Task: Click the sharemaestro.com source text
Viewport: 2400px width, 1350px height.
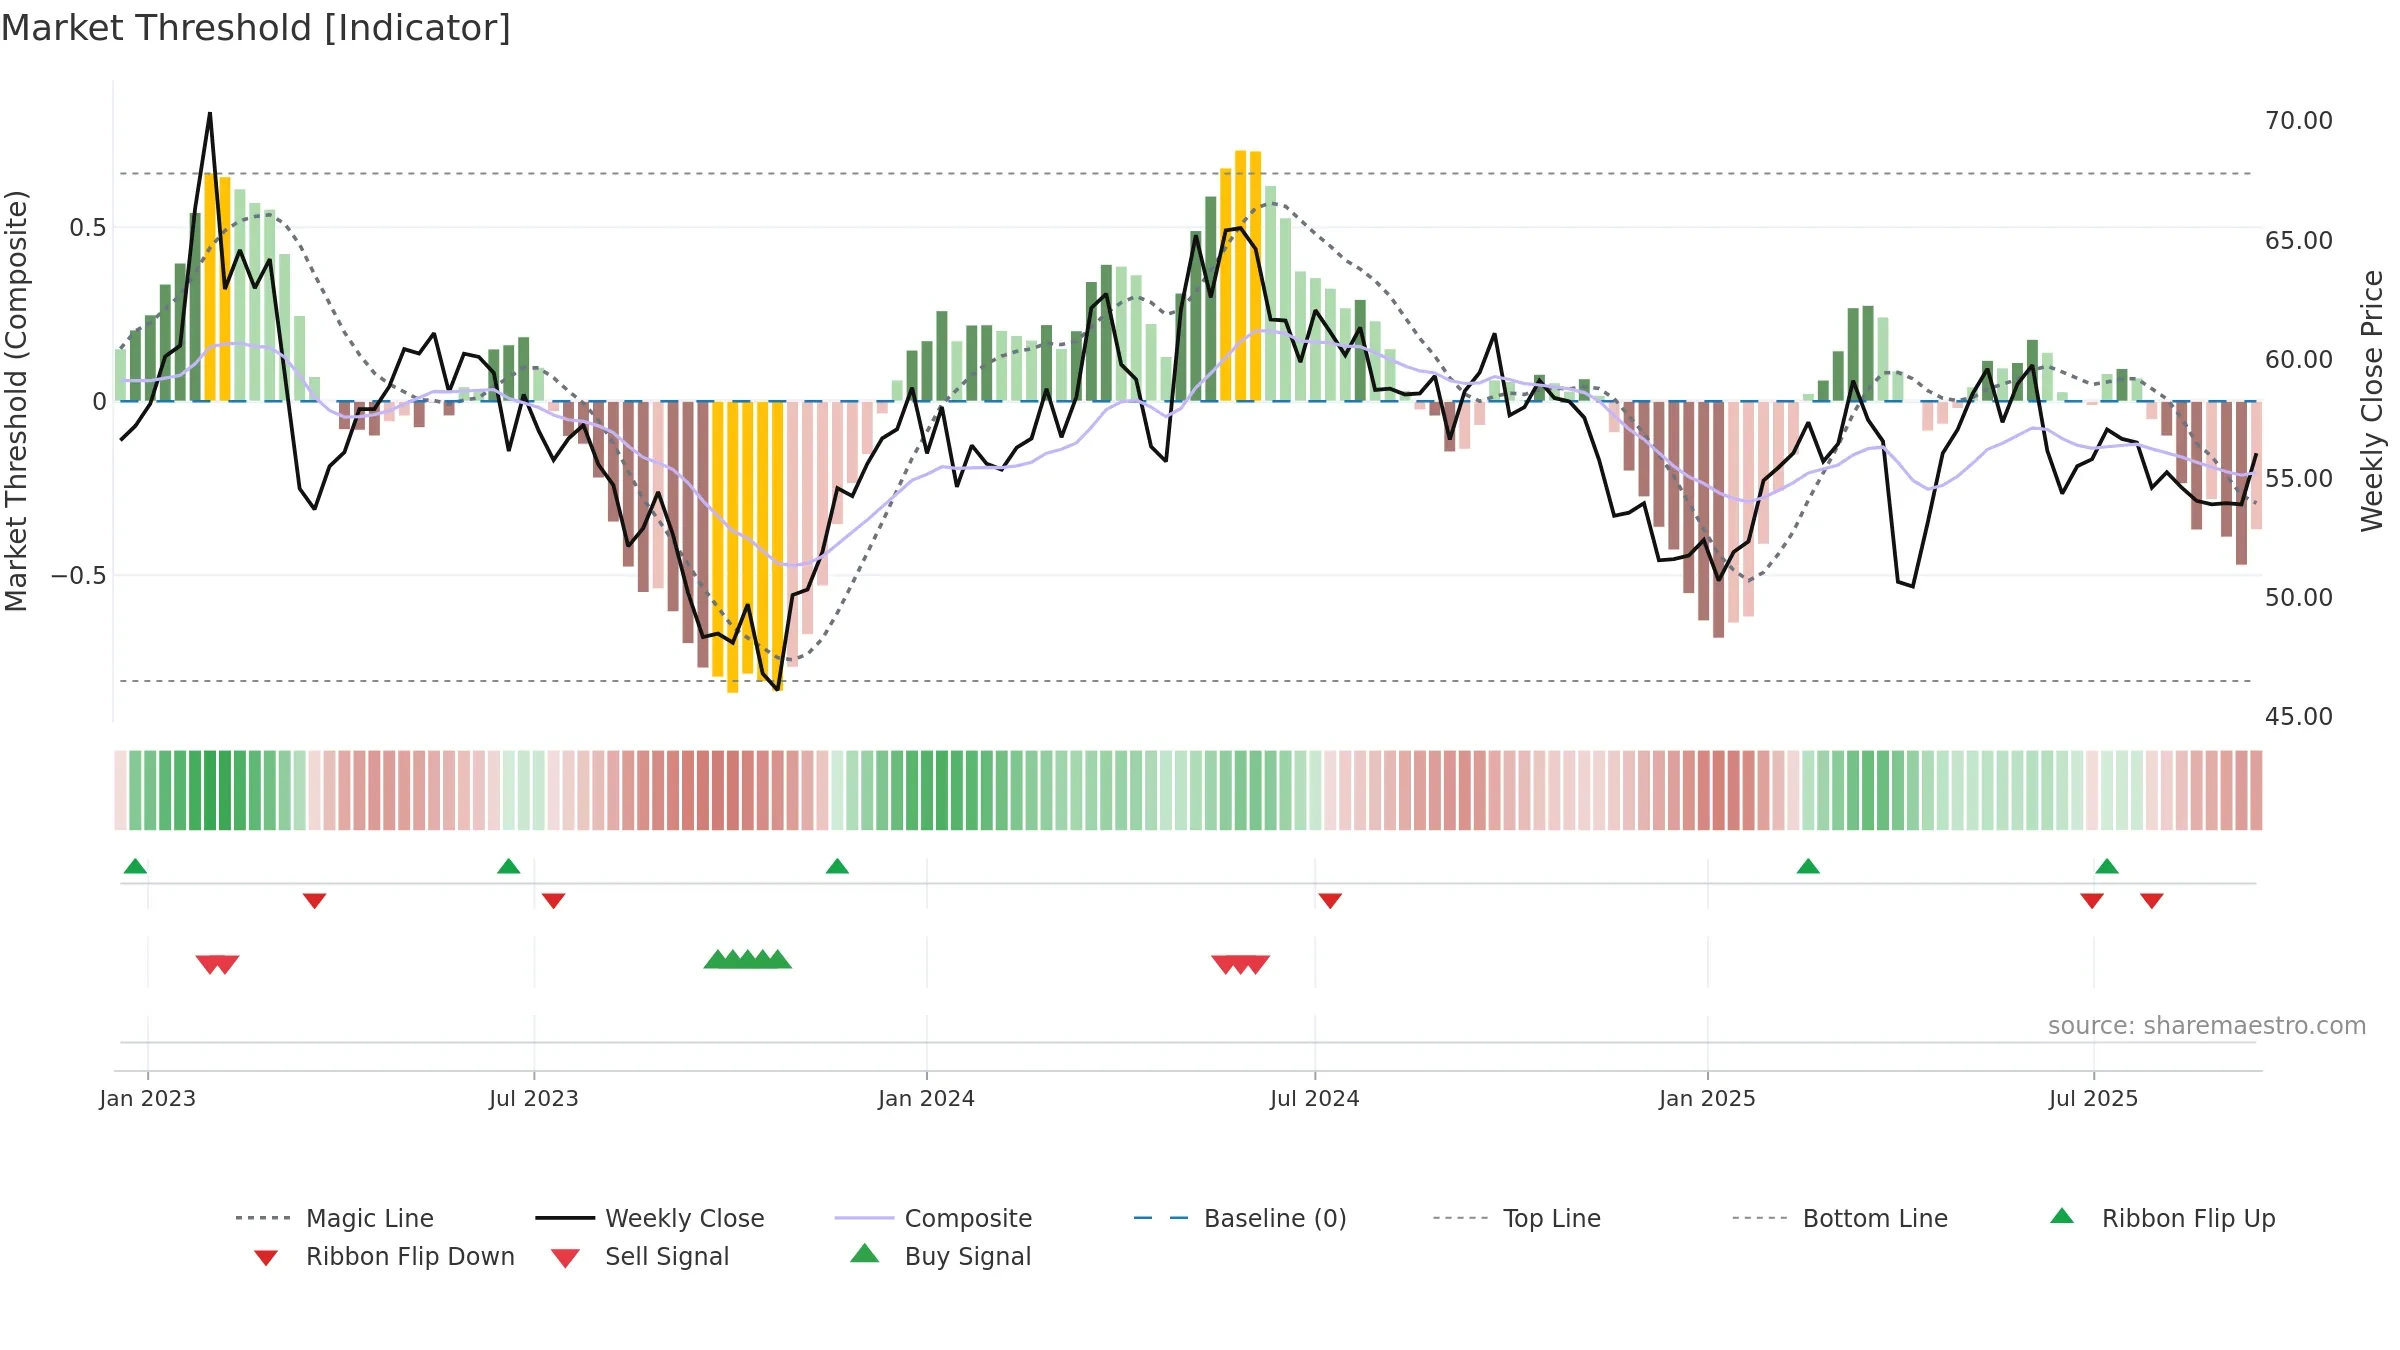Action: (x=2207, y=1025)
